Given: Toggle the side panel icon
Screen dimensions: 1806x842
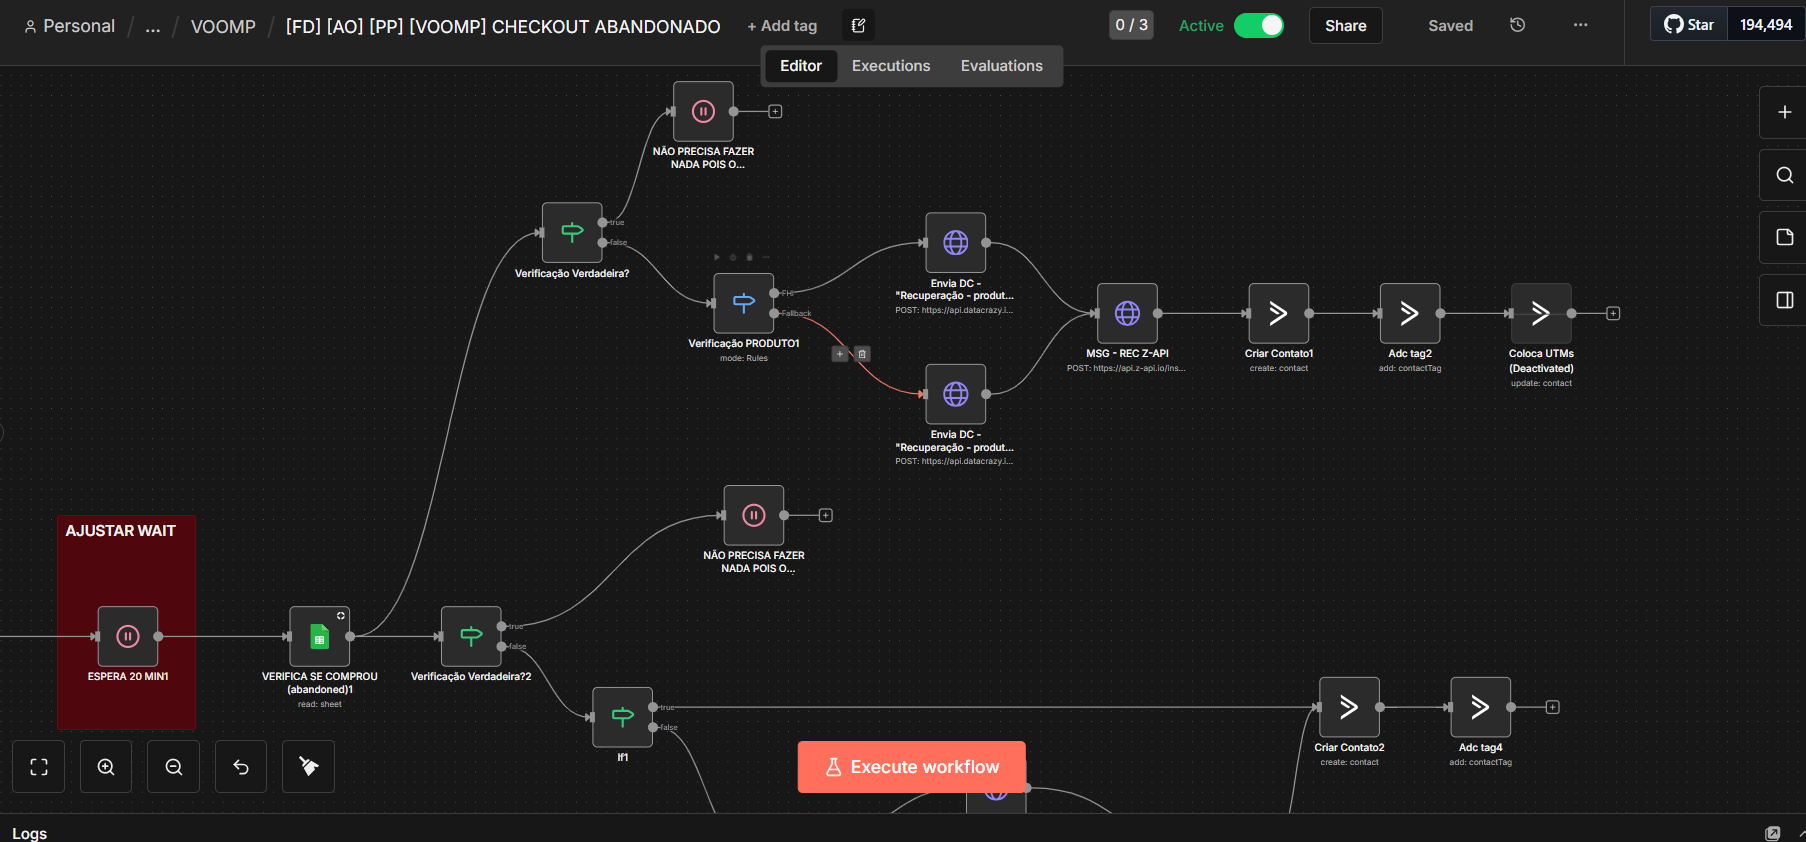Looking at the screenshot, I should click(x=1784, y=300).
